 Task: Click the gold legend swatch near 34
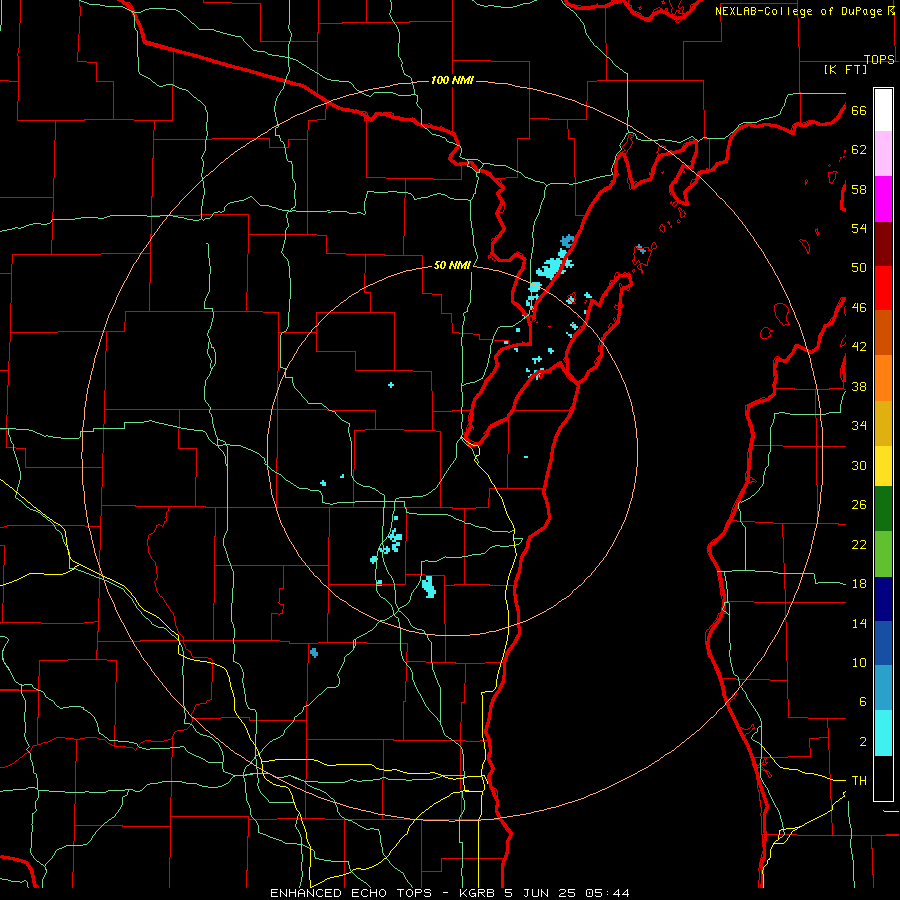tap(883, 423)
